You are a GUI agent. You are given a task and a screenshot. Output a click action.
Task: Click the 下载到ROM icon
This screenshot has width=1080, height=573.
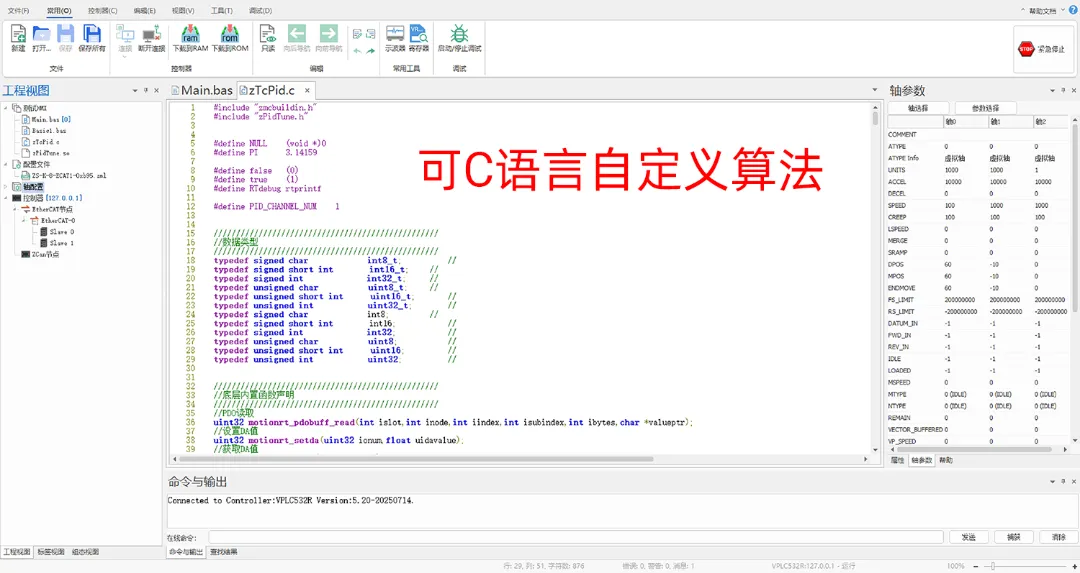(x=229, y=34)
